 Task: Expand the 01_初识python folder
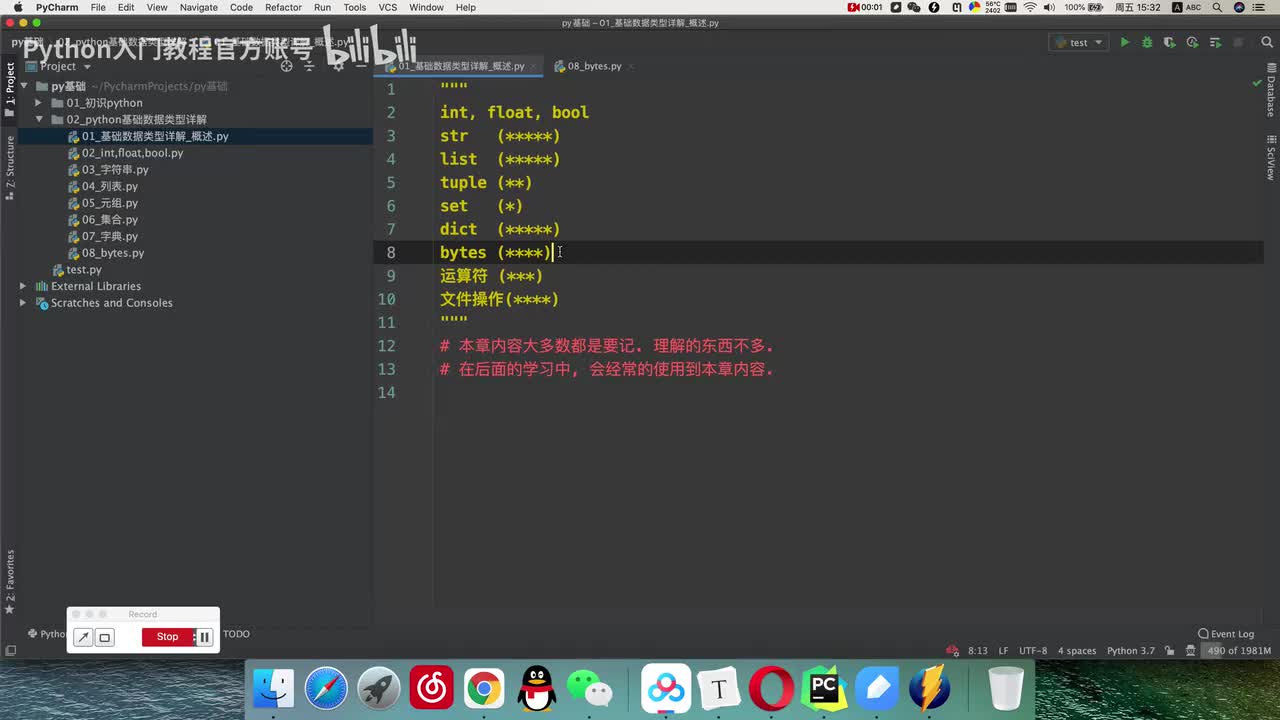(x=38, y=103)
